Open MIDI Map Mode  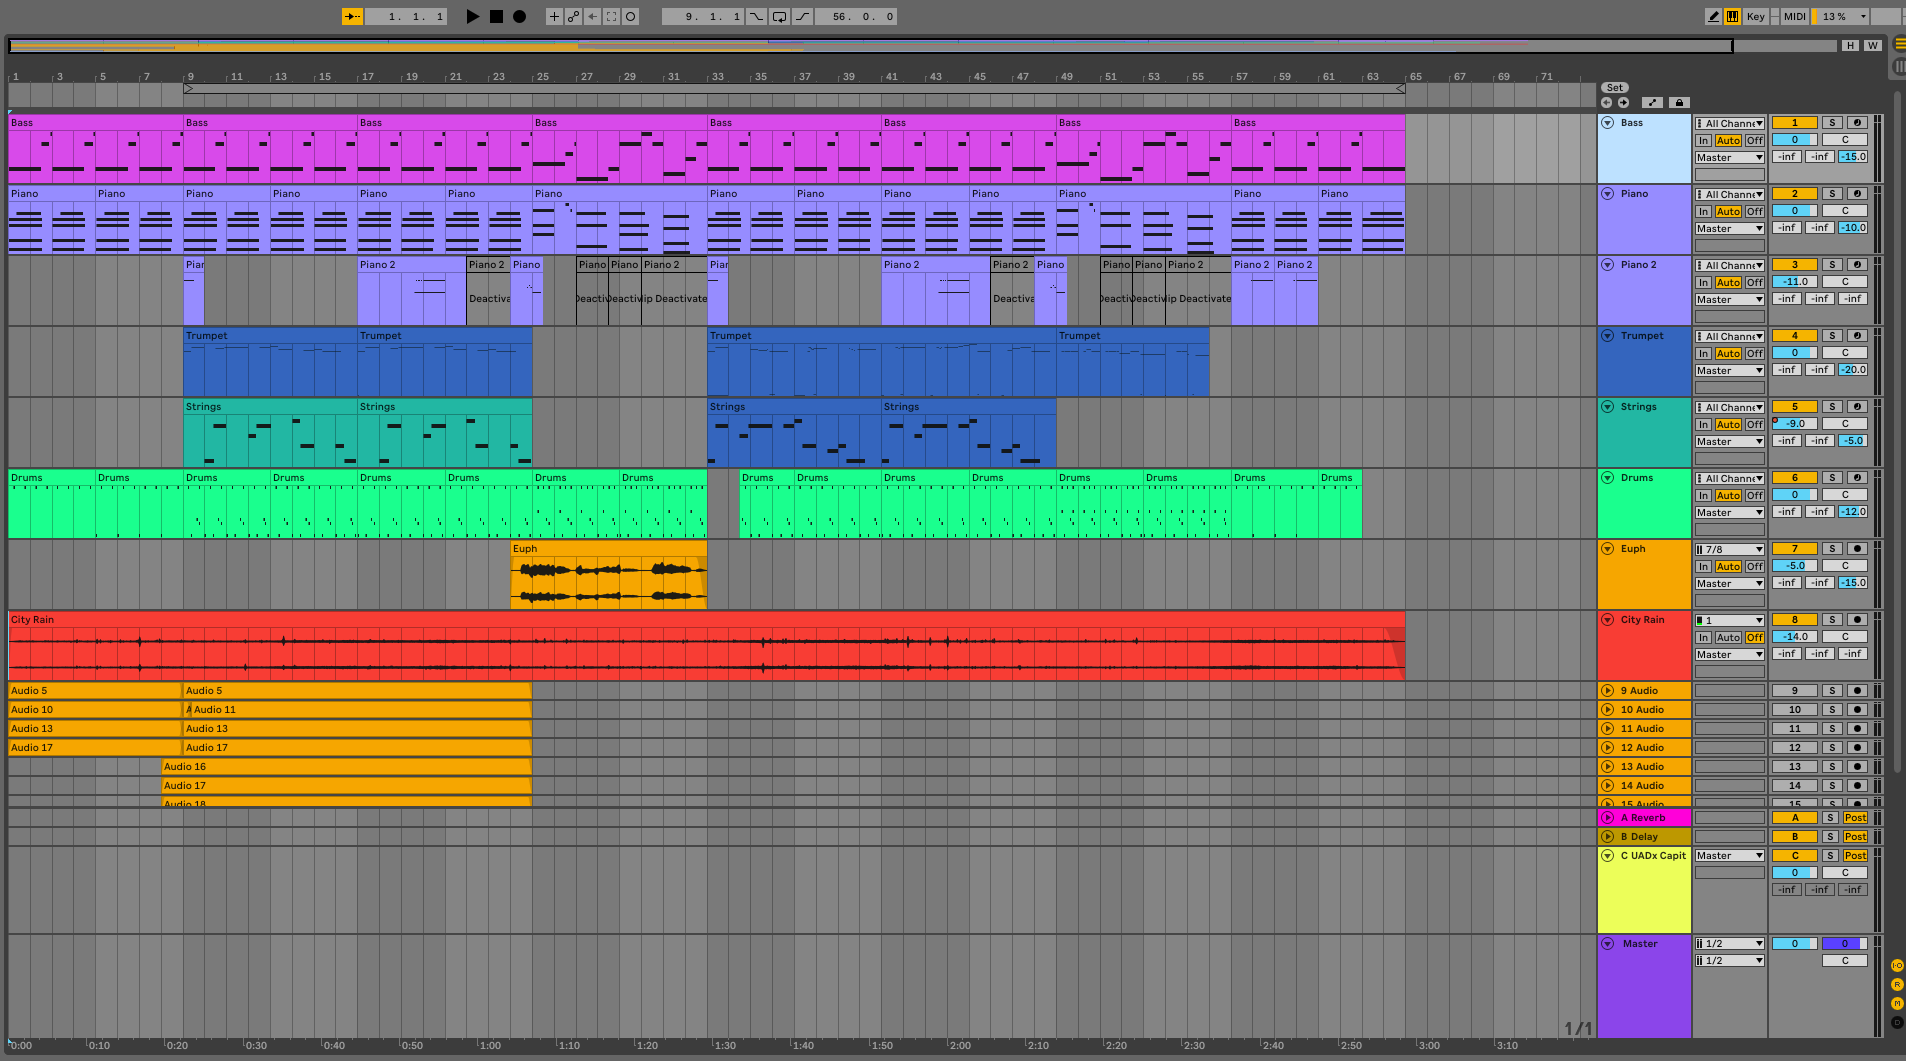pyautogui.click(x=1795, y=16)
